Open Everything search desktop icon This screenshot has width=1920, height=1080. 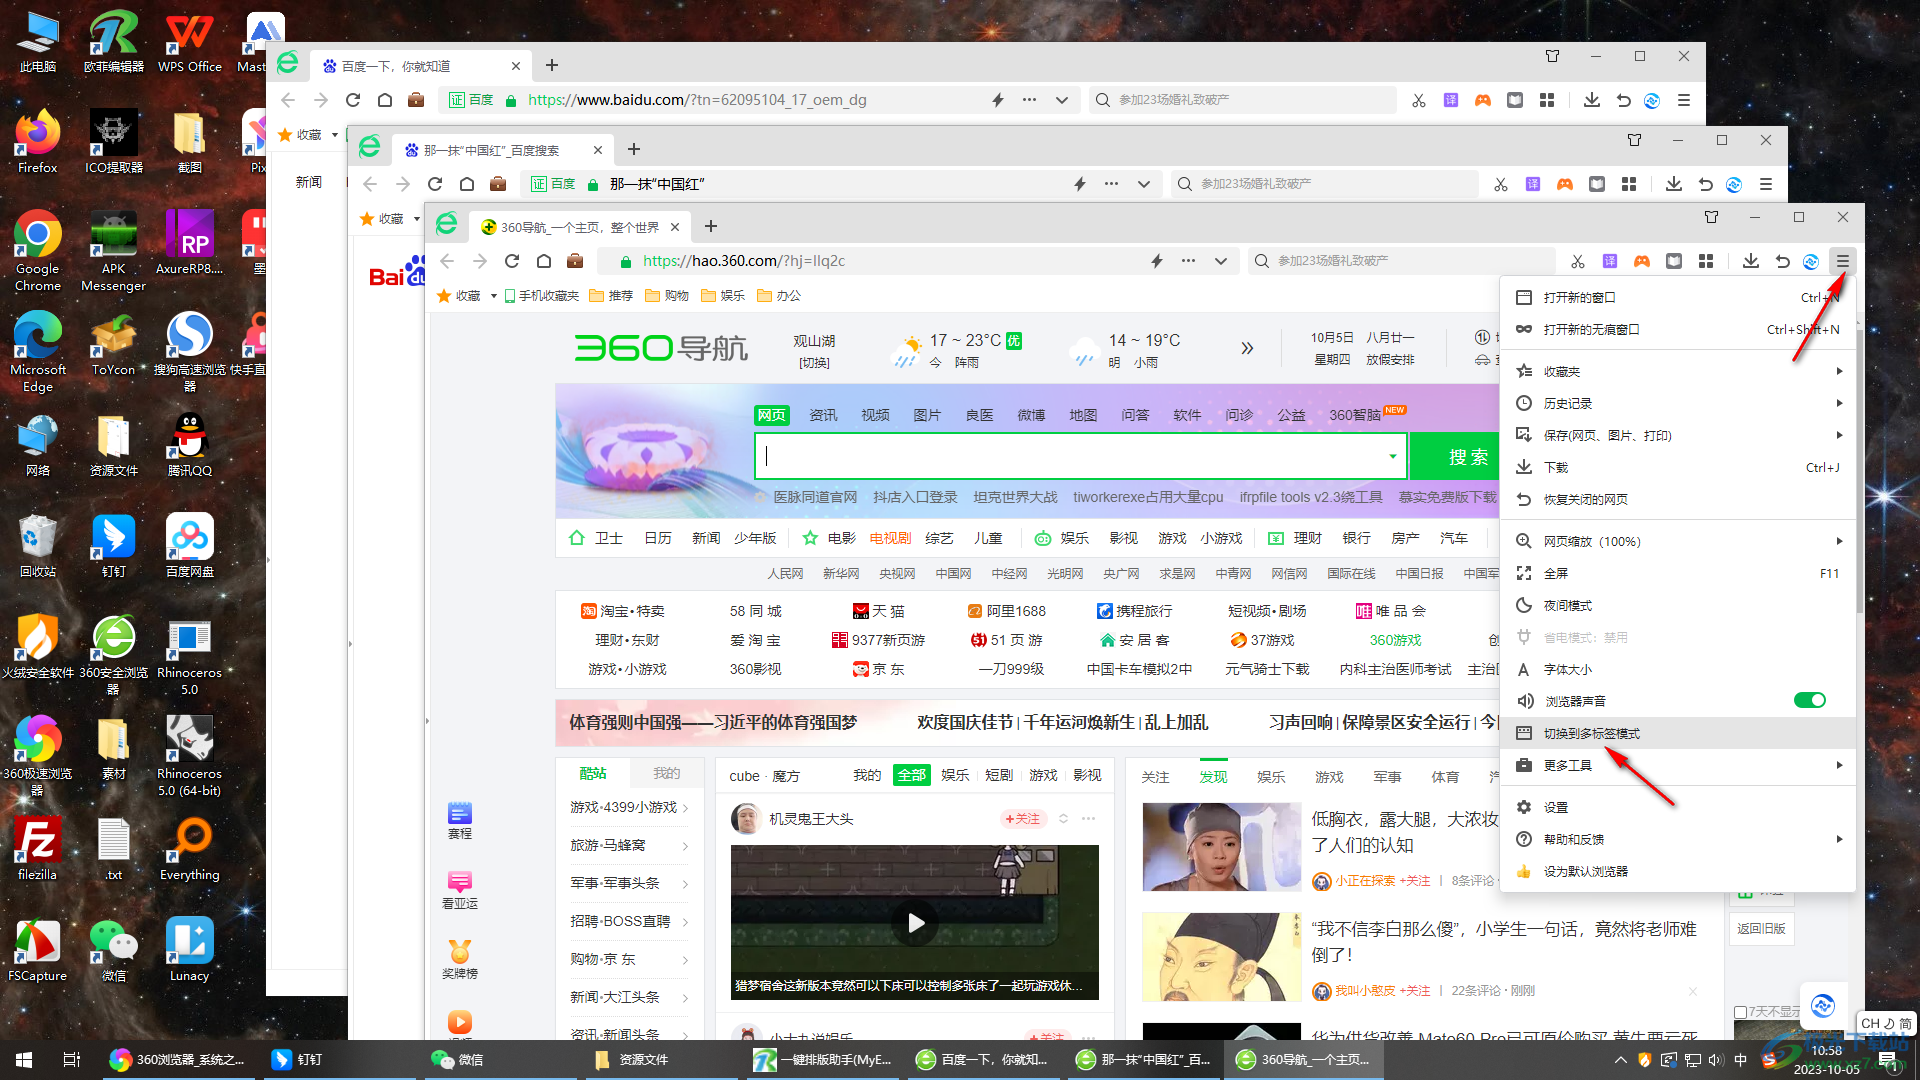189,848
